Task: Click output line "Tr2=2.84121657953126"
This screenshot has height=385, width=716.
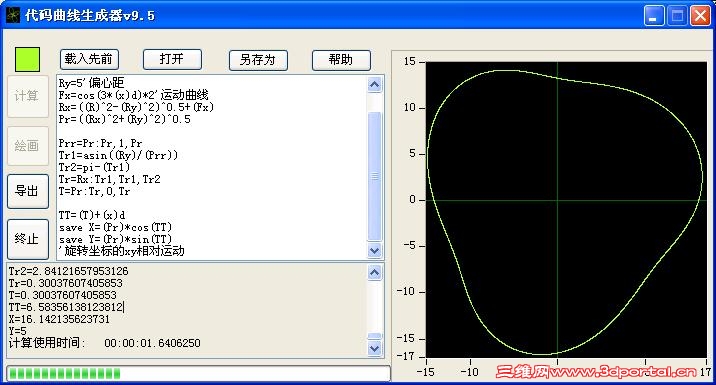Action: pyautogui.click(x=68, y=271)
